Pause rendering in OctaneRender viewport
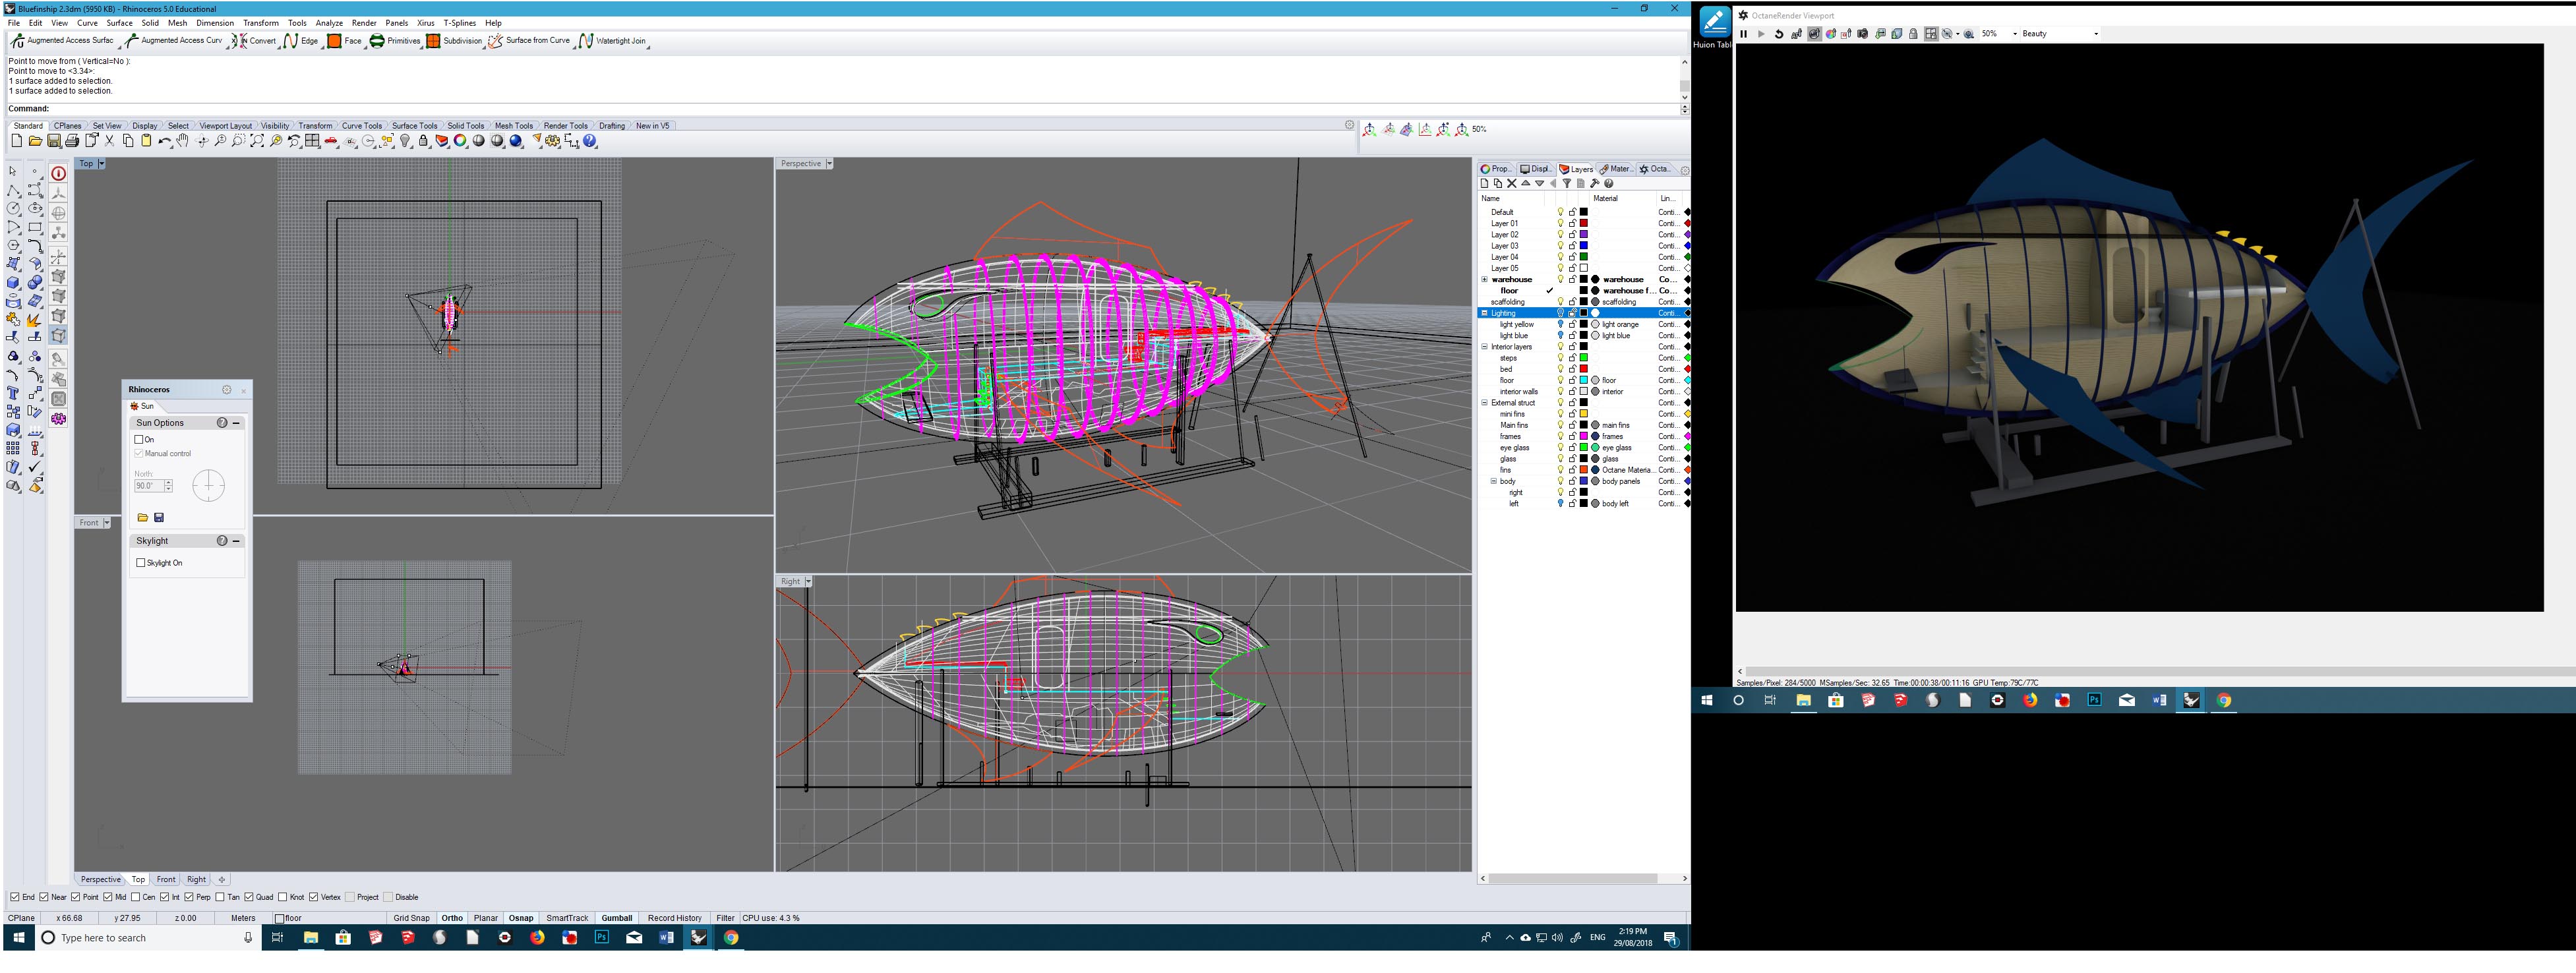Screen dimensions: 2576x973 click(1744, 34)
